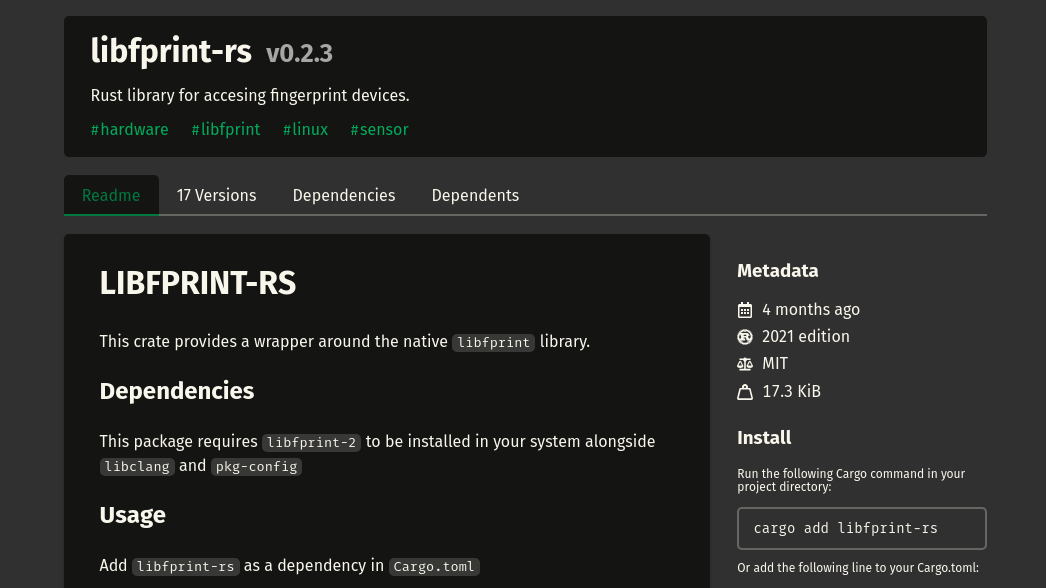This screenshot has height=588, width=1046.
Task: Open the #libfprint keyword tag
Action: [x=225, y=129]
